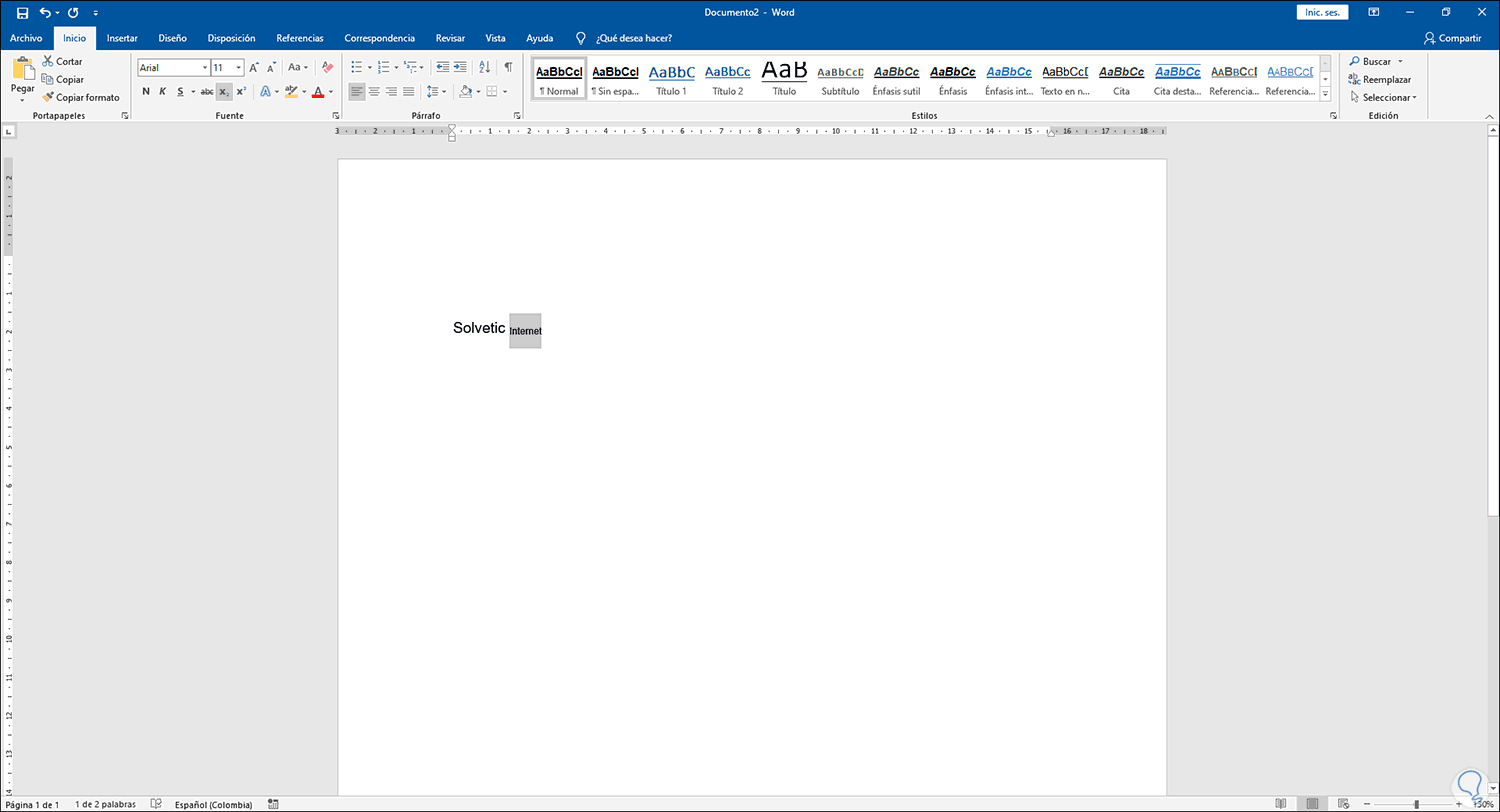Image resolution: width=1500 pixels, height=812 pixels.
Task: Align paragraph text to the right
Action: [391, 91]
